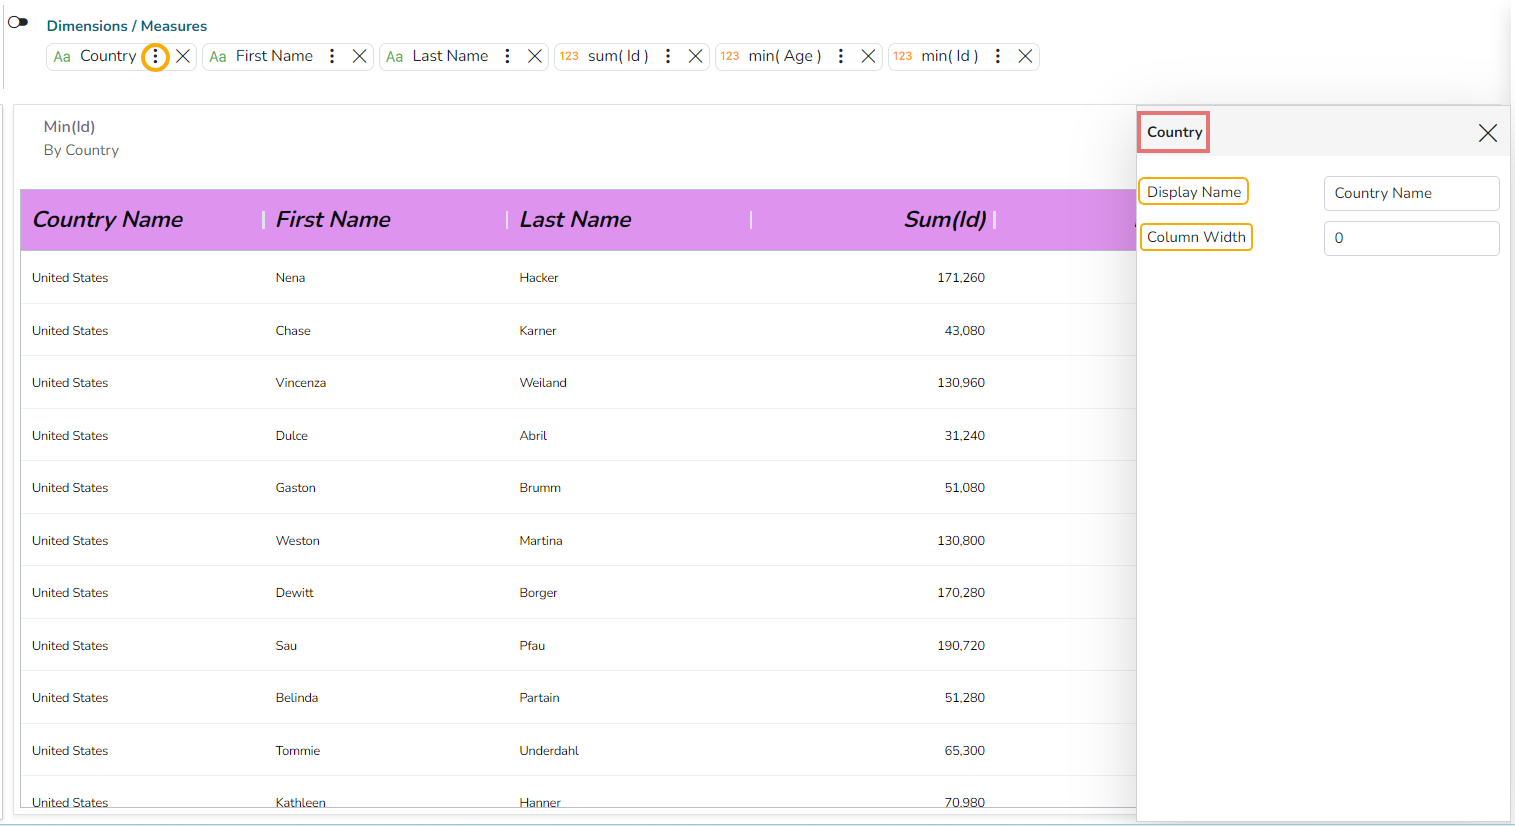Open sum( Id ) measure options
The width and height of the screenshot is (1515, 826).
point(668,57)
